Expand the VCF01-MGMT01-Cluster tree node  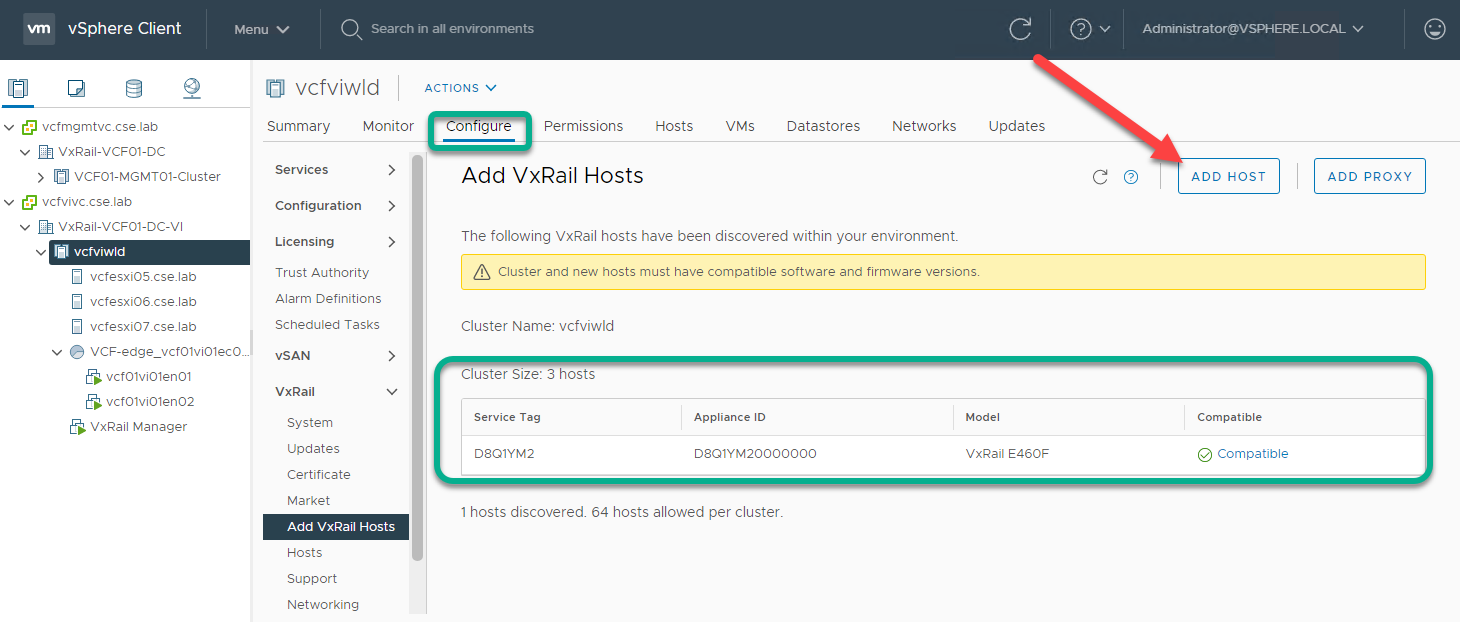[x=41, y=177]
